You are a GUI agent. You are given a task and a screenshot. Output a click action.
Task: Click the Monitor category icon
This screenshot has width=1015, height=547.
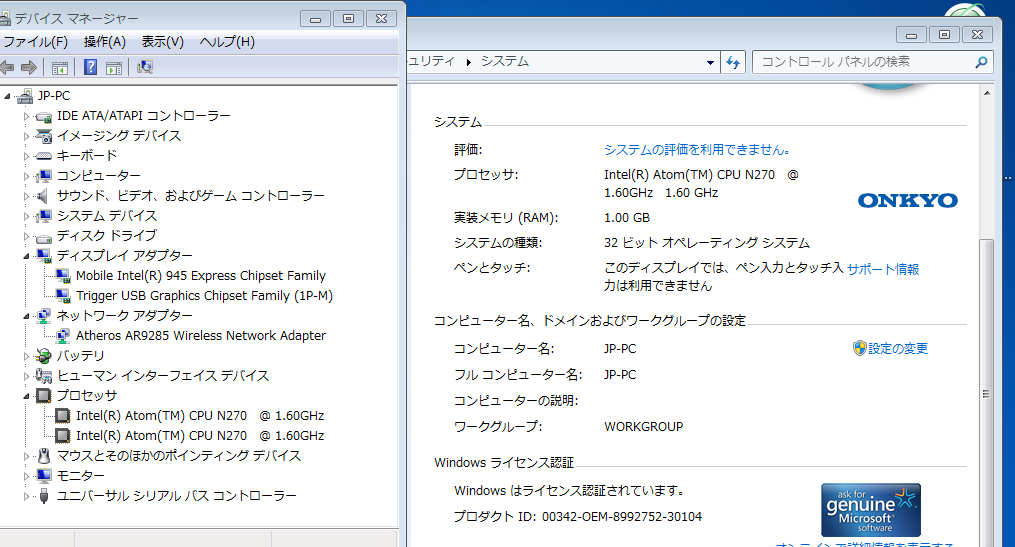click(x=44, y=476)
